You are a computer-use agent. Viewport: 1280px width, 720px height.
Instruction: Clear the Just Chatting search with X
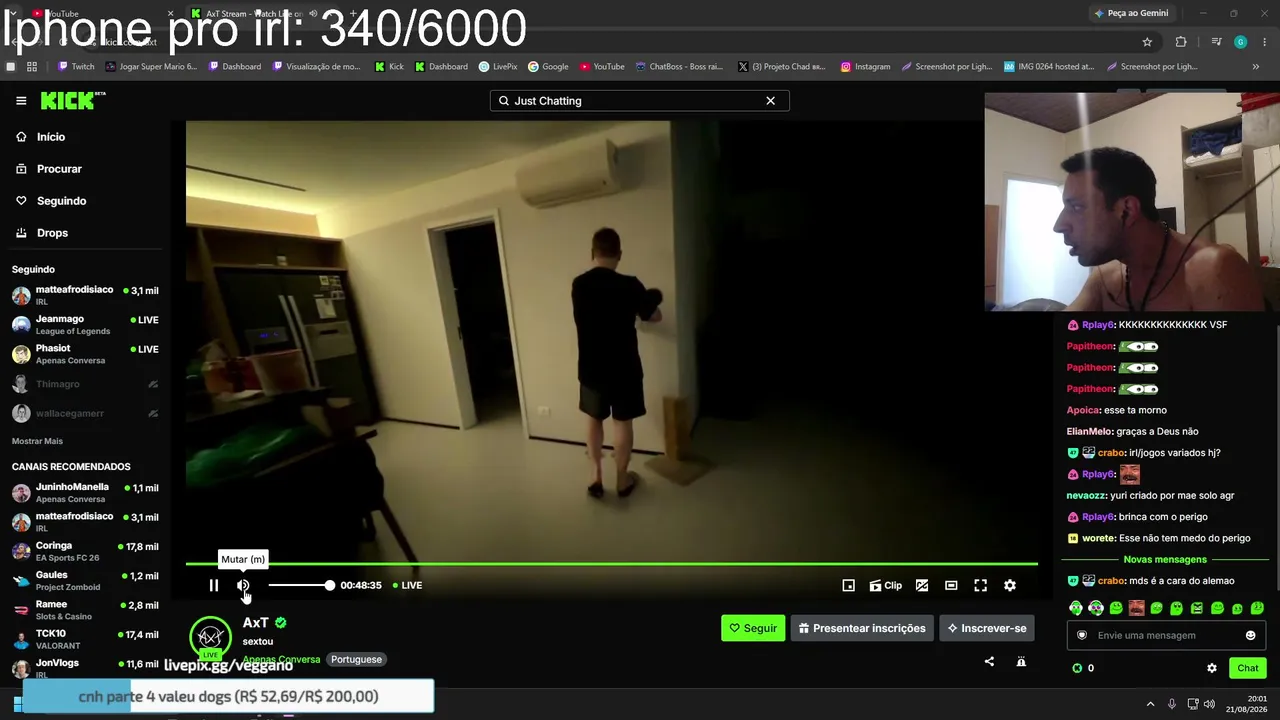pos(770,100)
